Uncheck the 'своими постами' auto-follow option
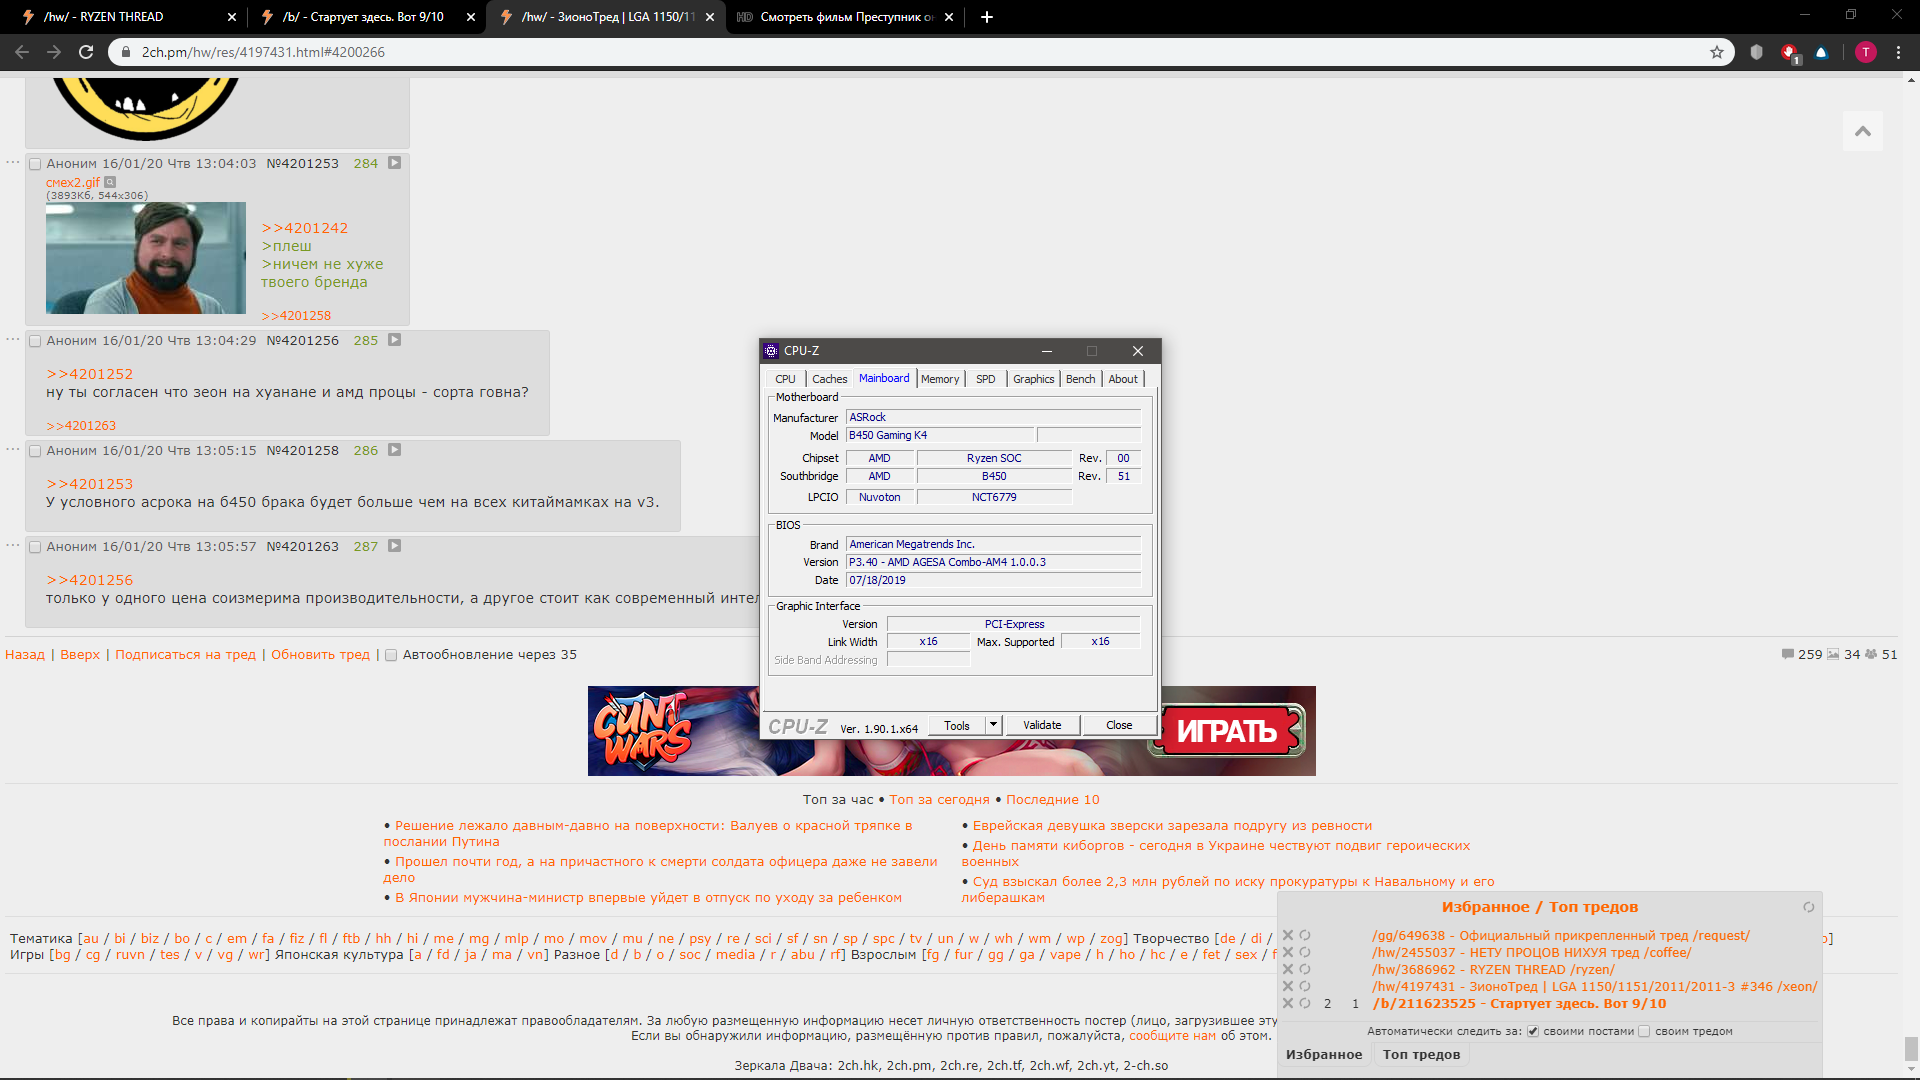The height and width of the screenshot is (1080, 1920). tap(1532, 1031)
